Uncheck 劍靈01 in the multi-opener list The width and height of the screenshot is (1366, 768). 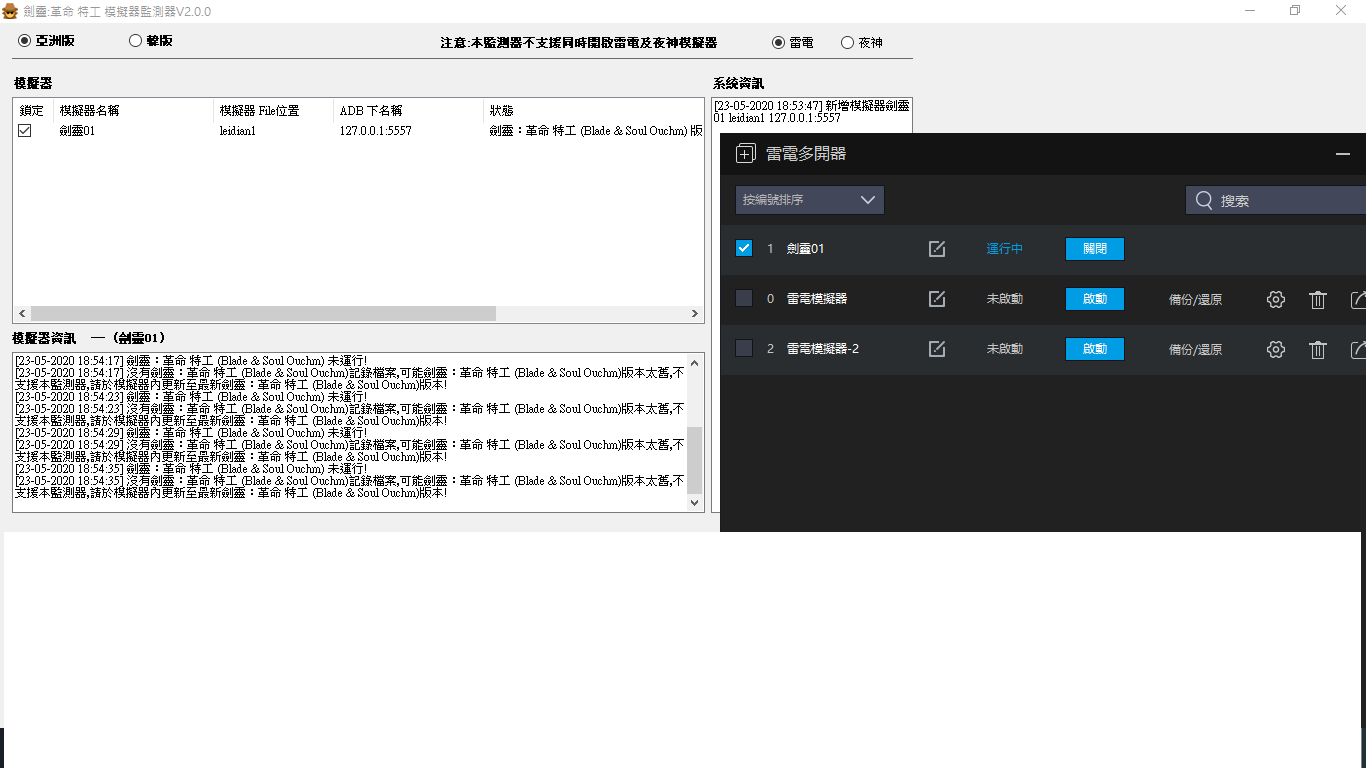pos(744,248)
